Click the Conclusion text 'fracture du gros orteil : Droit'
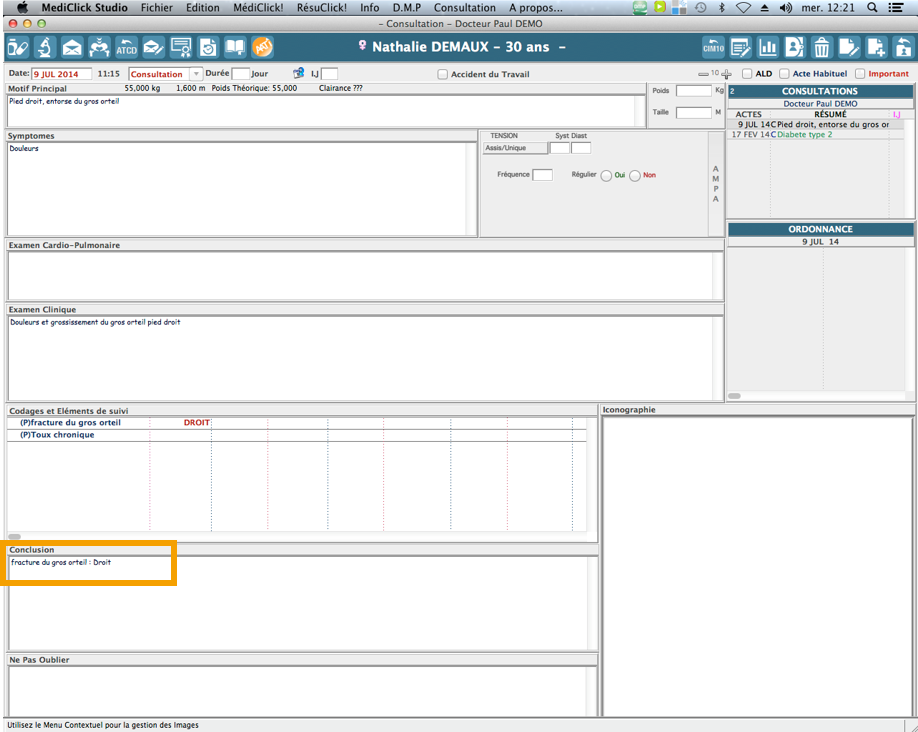 pos(61,562)
